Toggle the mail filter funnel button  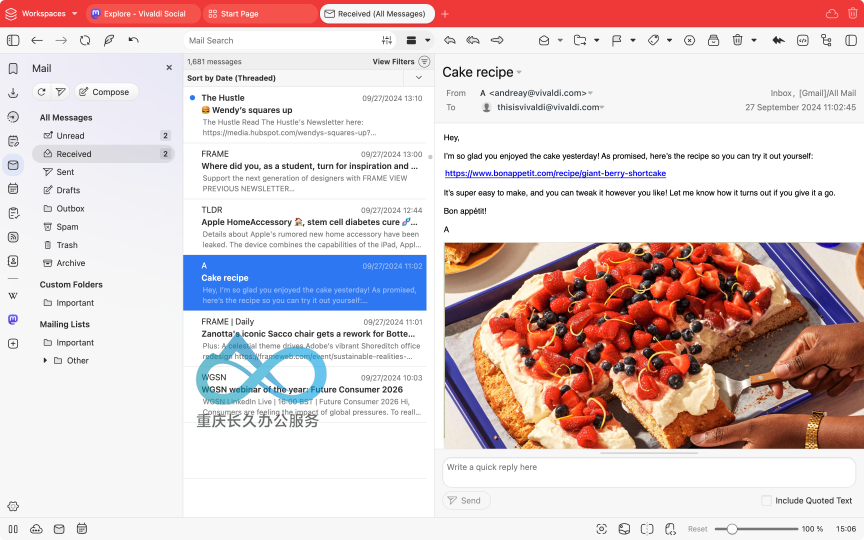(x=60, y=92)
